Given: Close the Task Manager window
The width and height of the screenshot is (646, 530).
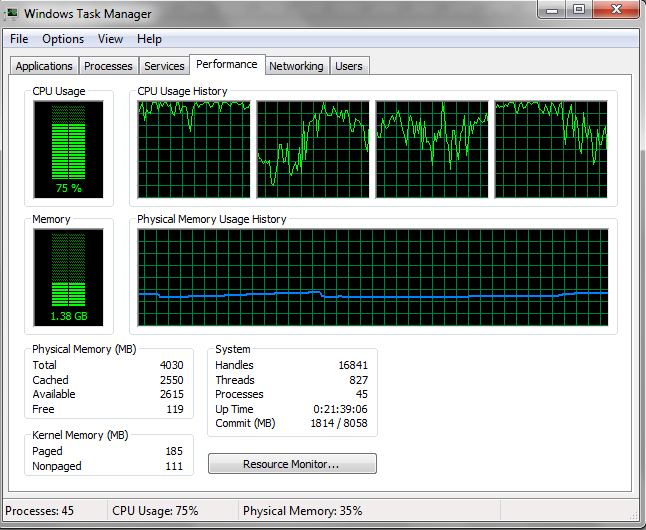Looking at the screenshot, I should tap(616, 9).
